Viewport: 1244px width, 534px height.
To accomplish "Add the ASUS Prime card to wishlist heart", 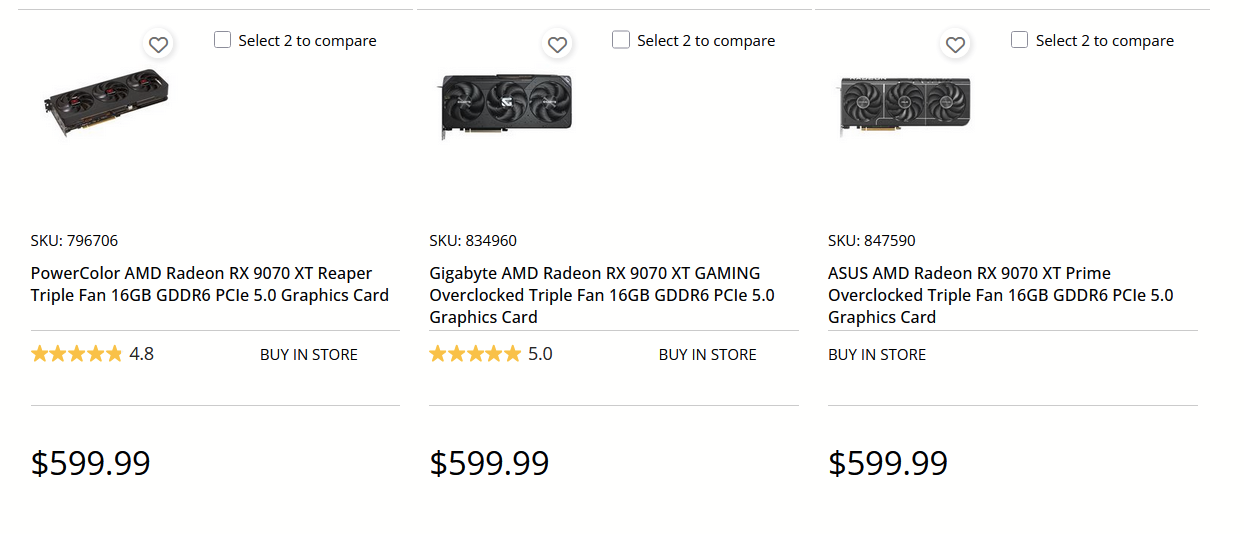I will point(955,45).
